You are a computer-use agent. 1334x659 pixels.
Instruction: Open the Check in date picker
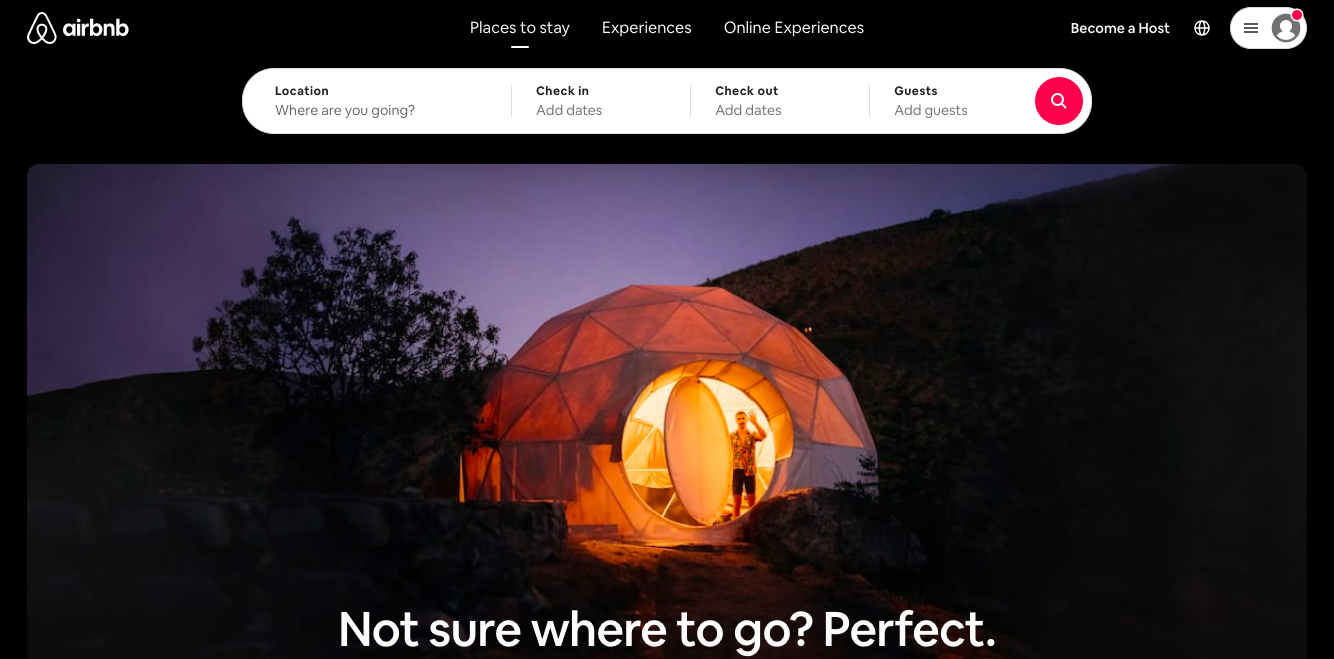[601, 101]
